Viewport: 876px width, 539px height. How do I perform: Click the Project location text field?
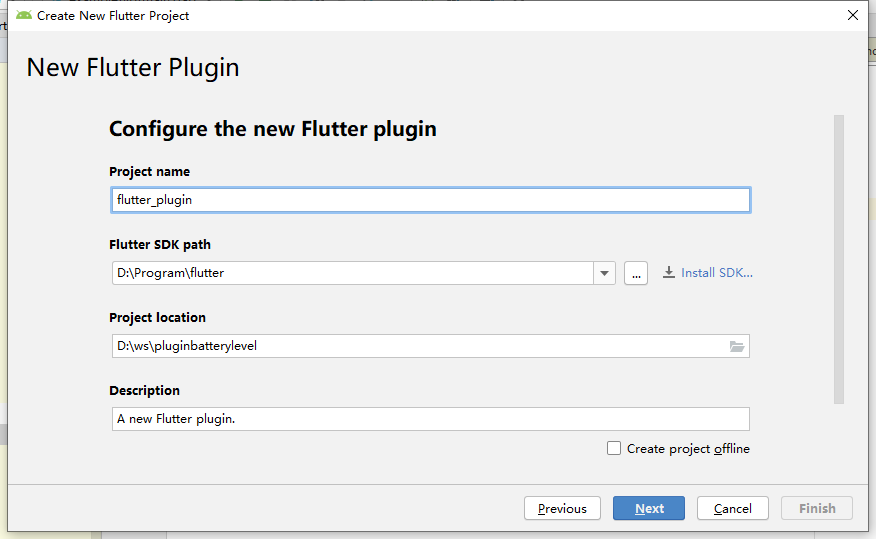[430, 346]
